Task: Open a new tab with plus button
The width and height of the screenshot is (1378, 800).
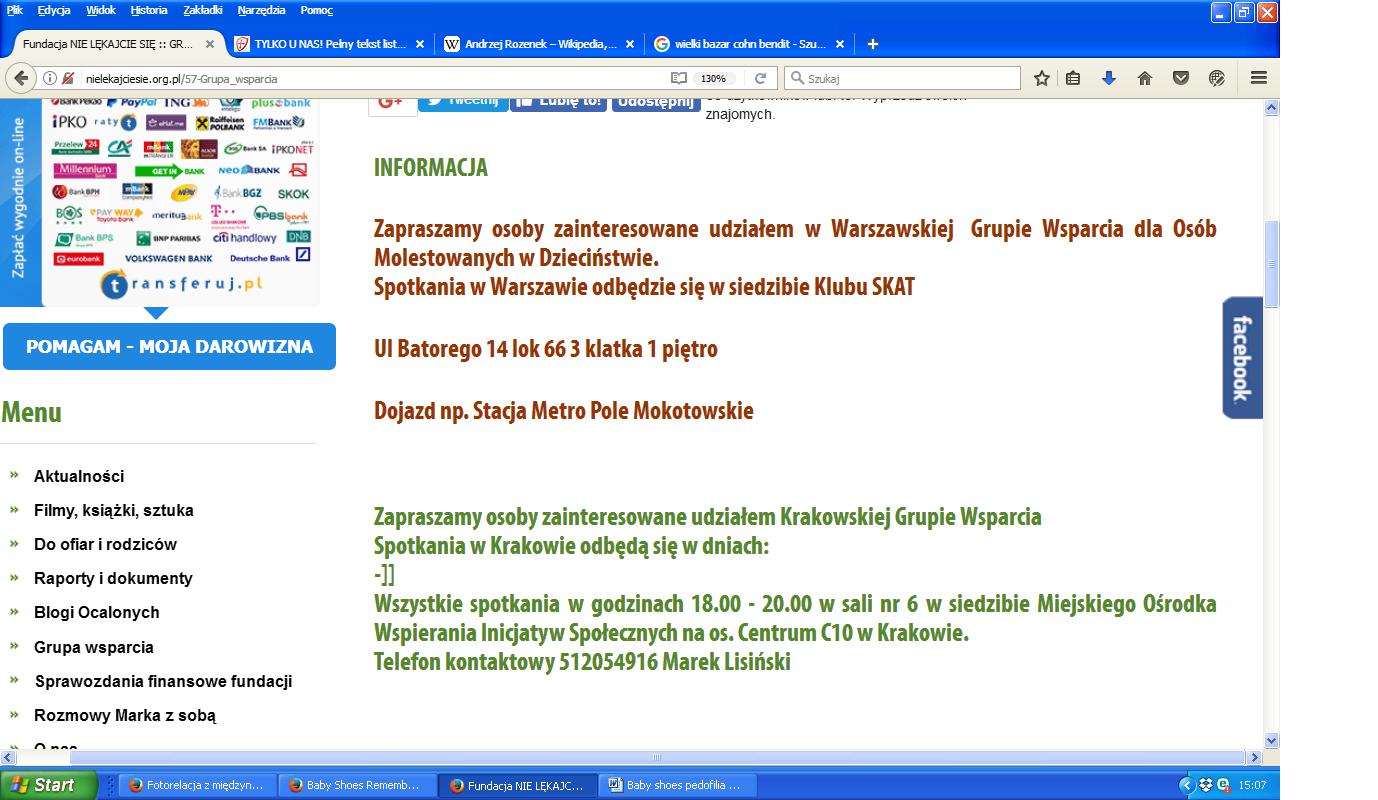Action: pos(872,44)
